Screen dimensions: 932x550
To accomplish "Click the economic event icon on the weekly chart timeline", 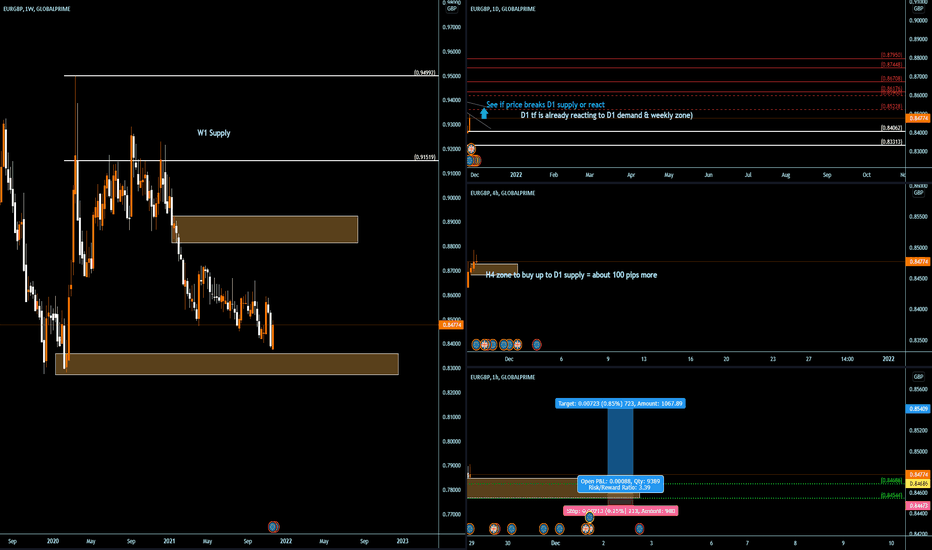I will (x=273, y=526).
